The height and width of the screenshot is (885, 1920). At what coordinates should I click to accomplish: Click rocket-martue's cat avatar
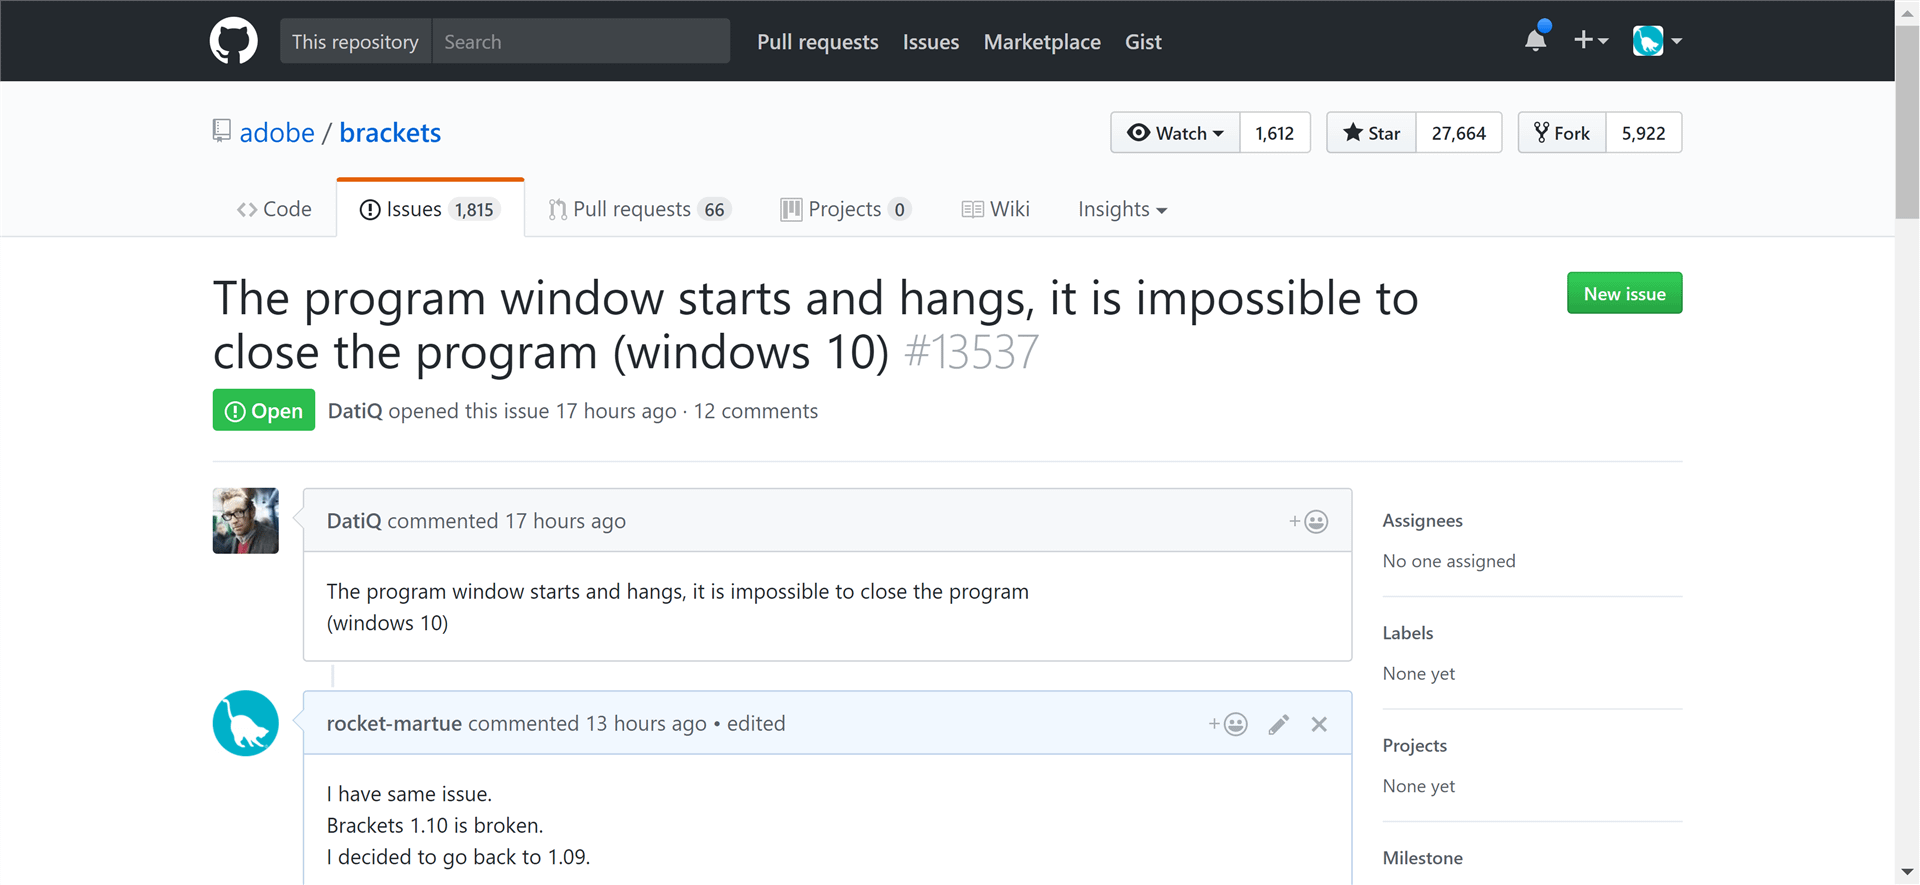point(245,723)
